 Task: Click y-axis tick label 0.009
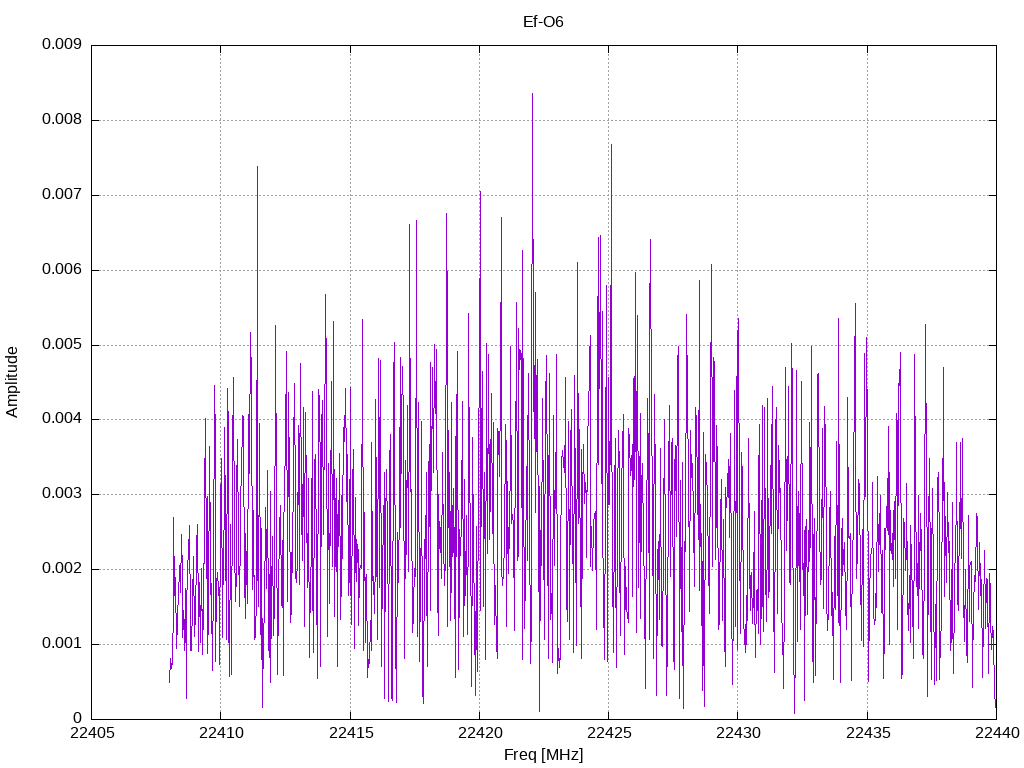(x=62, y=44)
